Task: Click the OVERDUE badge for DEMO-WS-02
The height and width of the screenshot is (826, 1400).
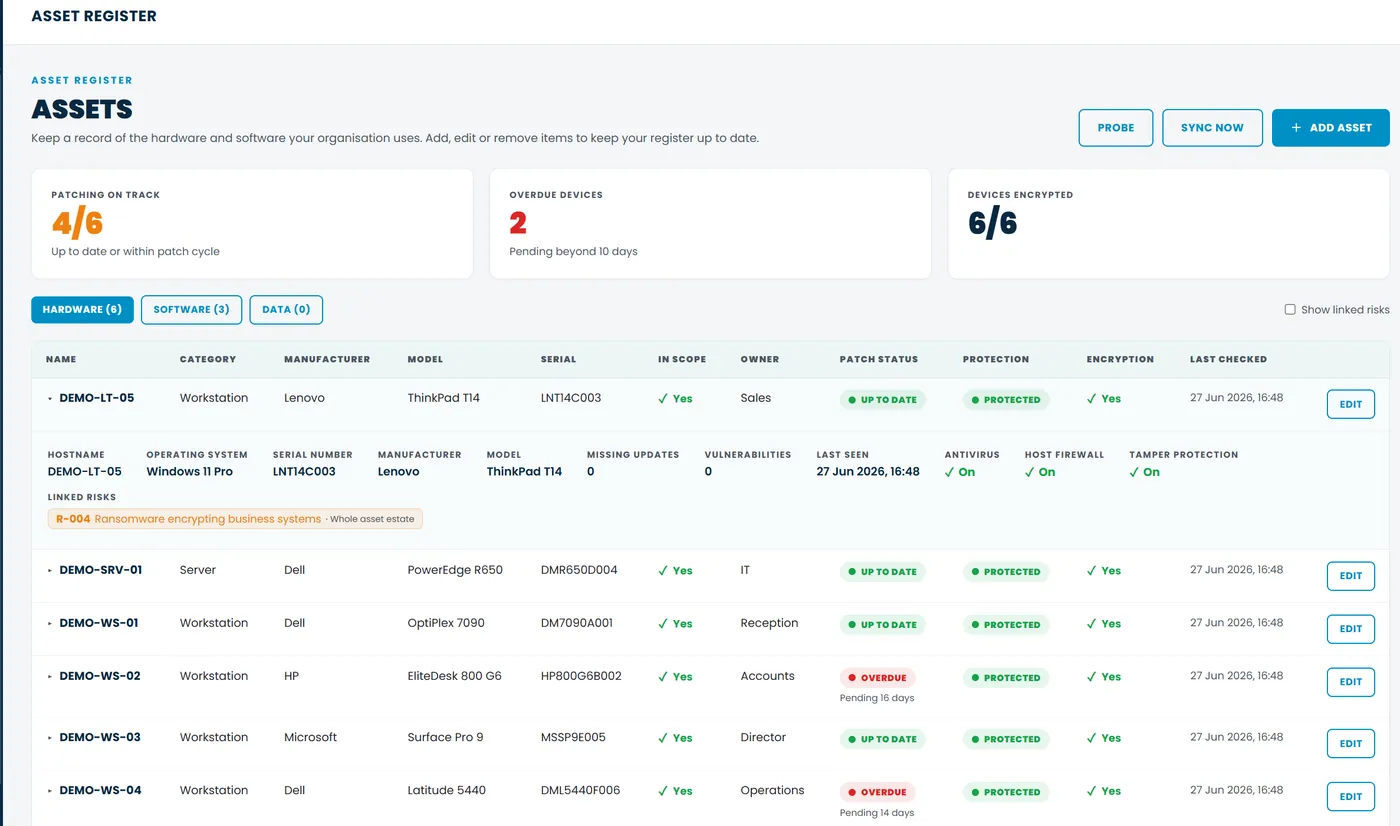Action: click(x=878, y=678)
